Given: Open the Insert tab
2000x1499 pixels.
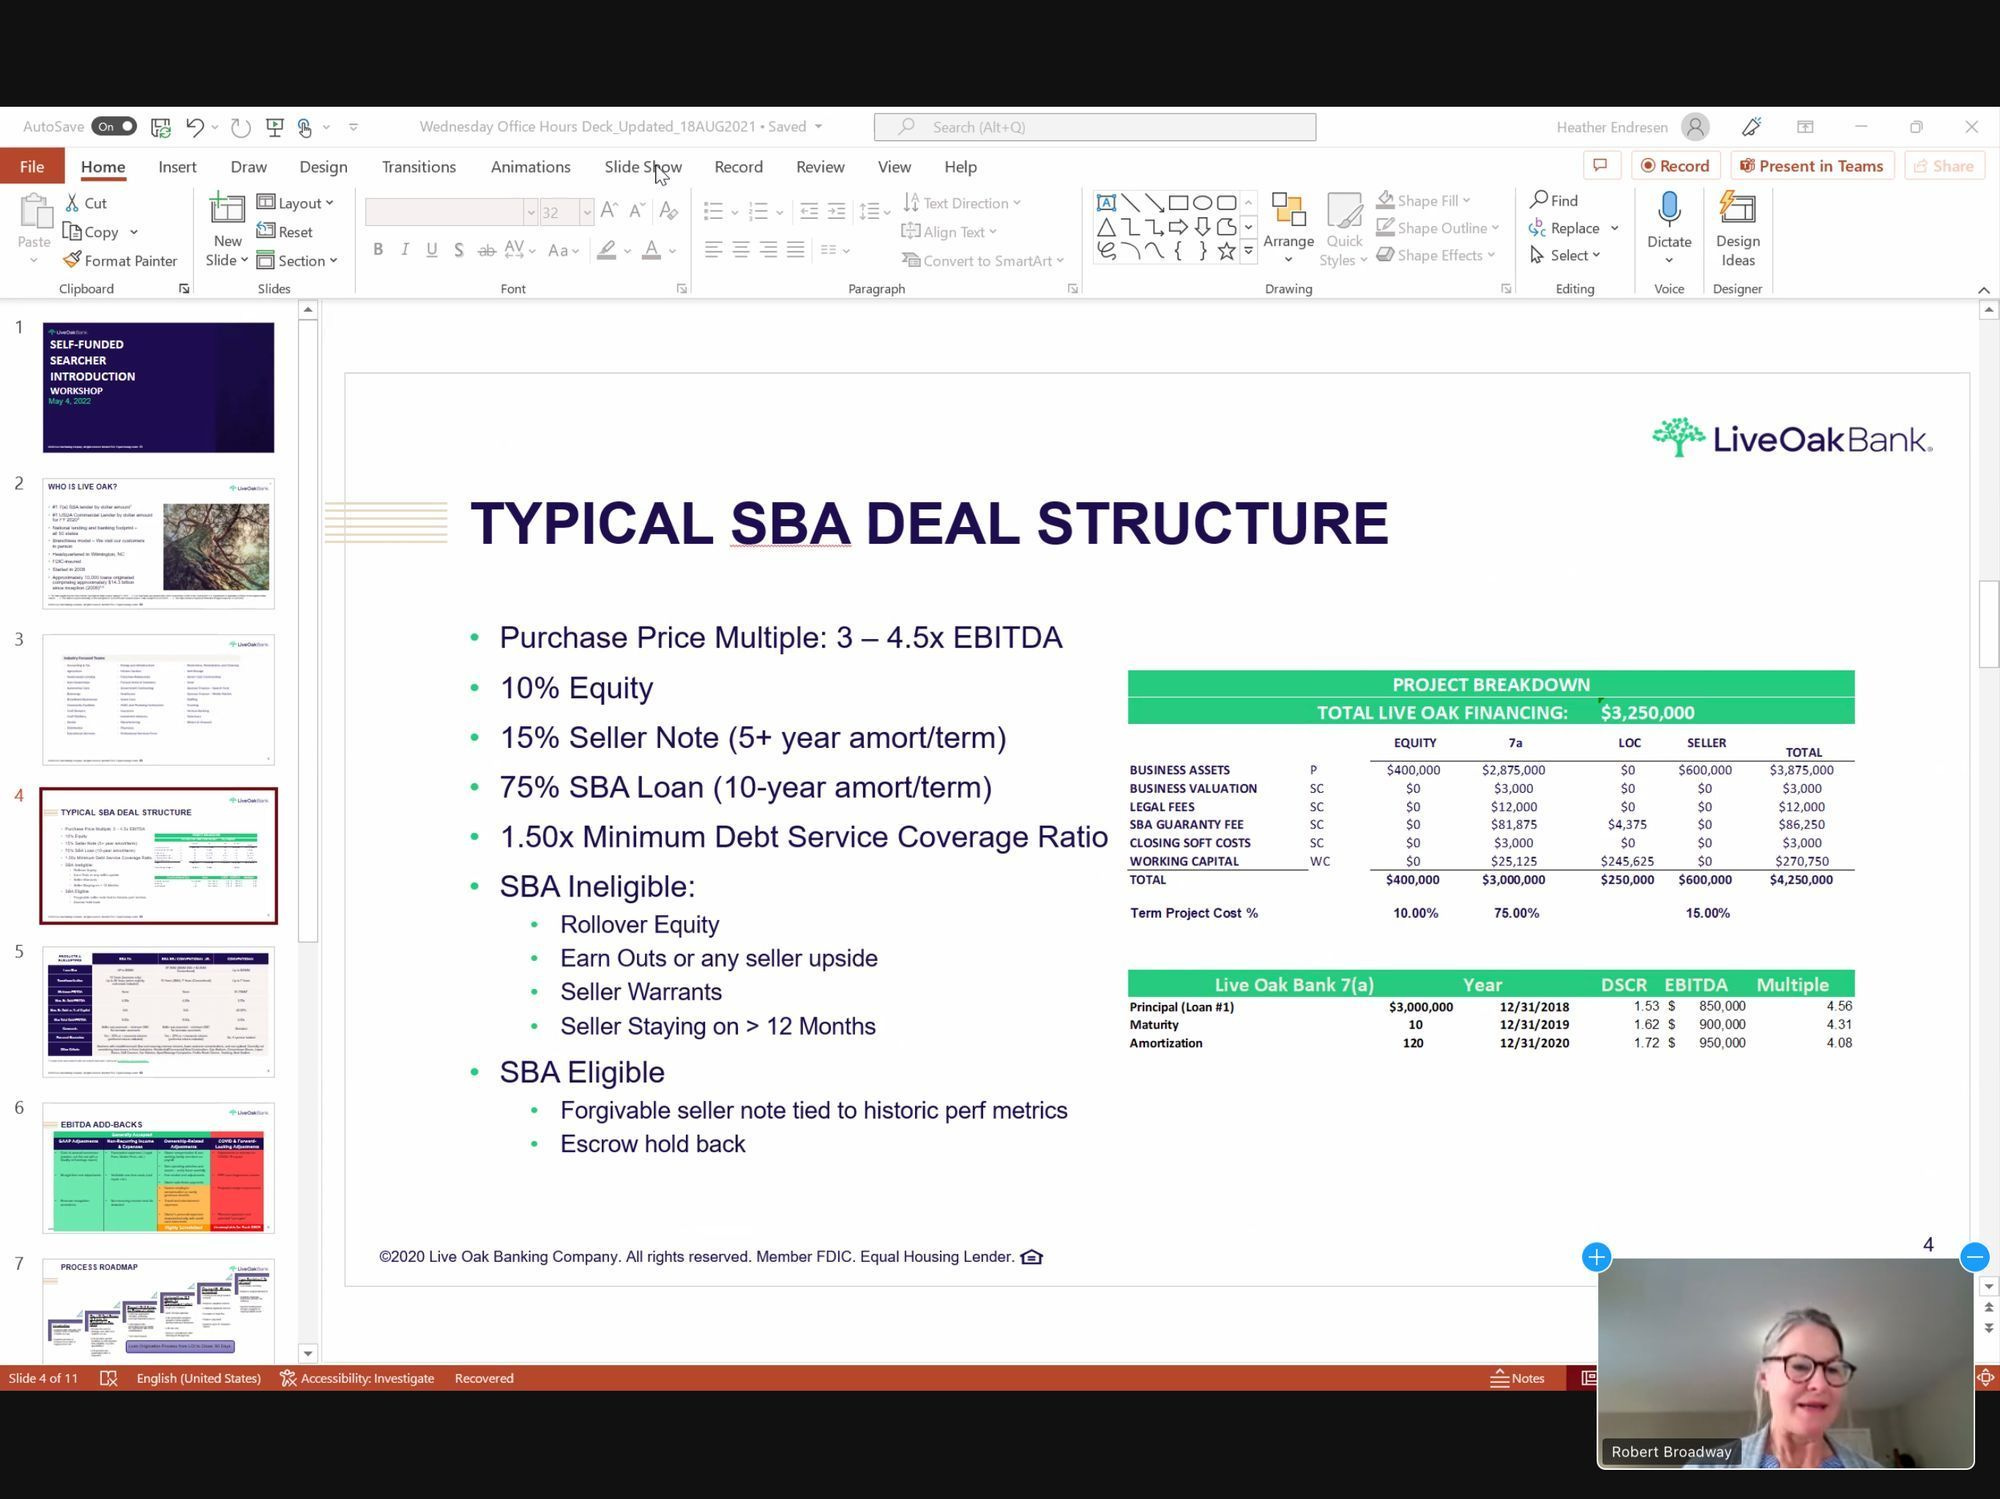Looking at the screenshot, I should (177, 166).
